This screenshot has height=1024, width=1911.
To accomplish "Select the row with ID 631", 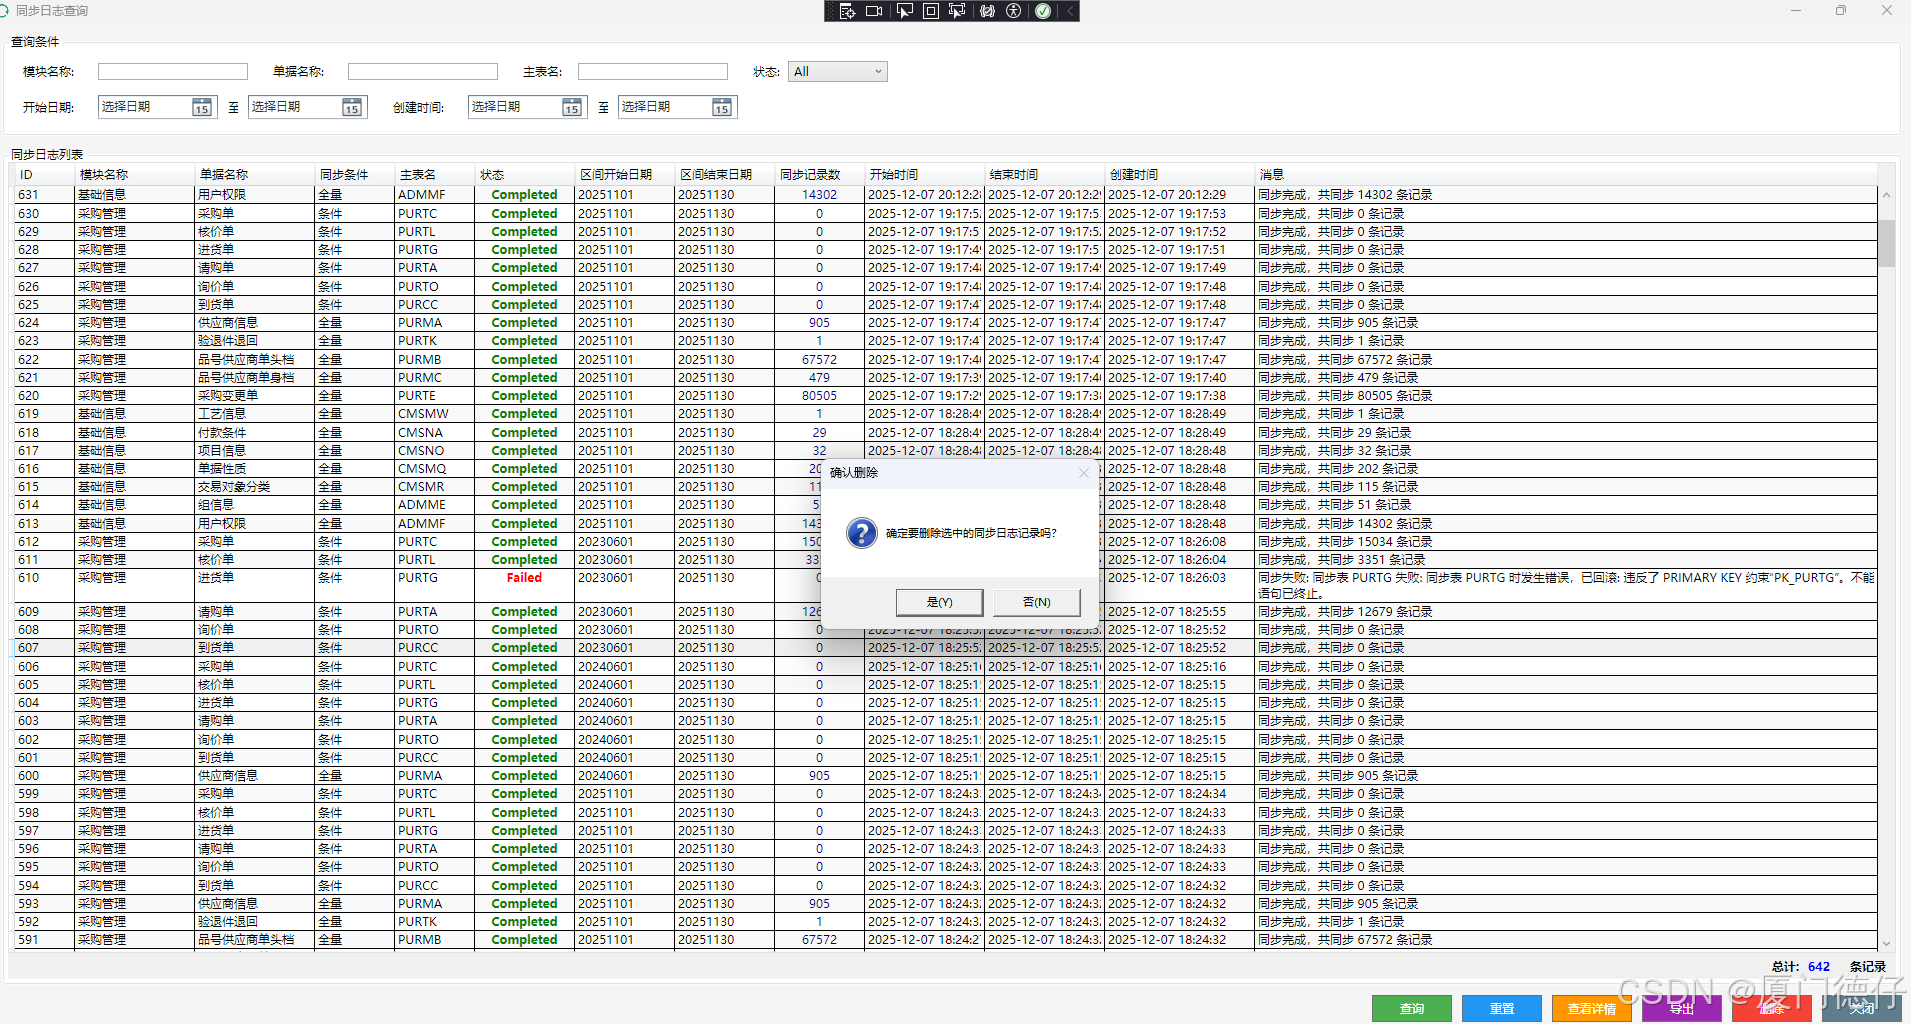I will click(x=945, y=195).
